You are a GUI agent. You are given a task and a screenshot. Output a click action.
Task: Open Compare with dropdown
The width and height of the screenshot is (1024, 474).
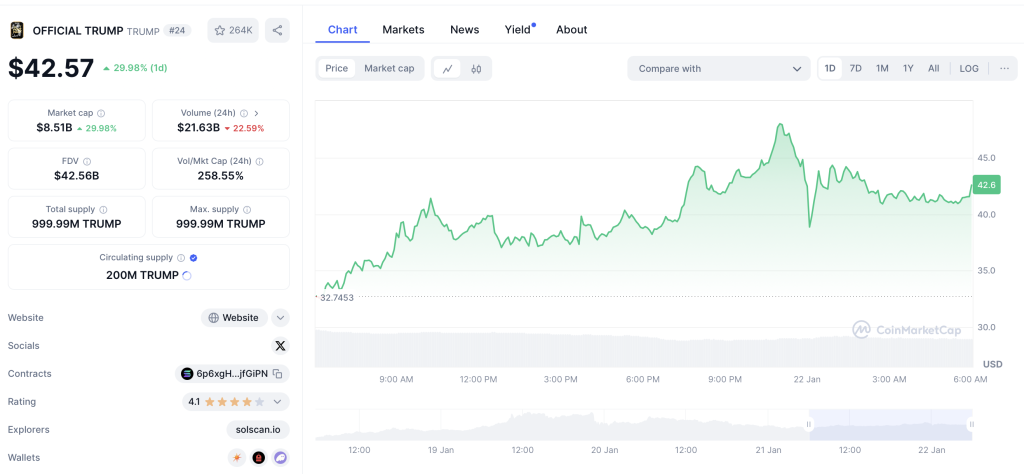[x=719, y=69]
